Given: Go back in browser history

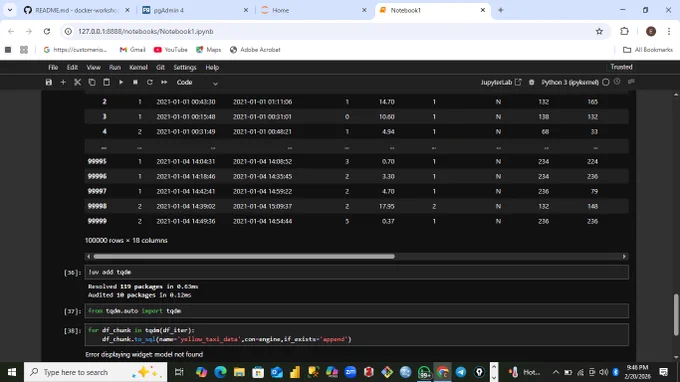Looking at the screenshot, I should coord(11,31).
